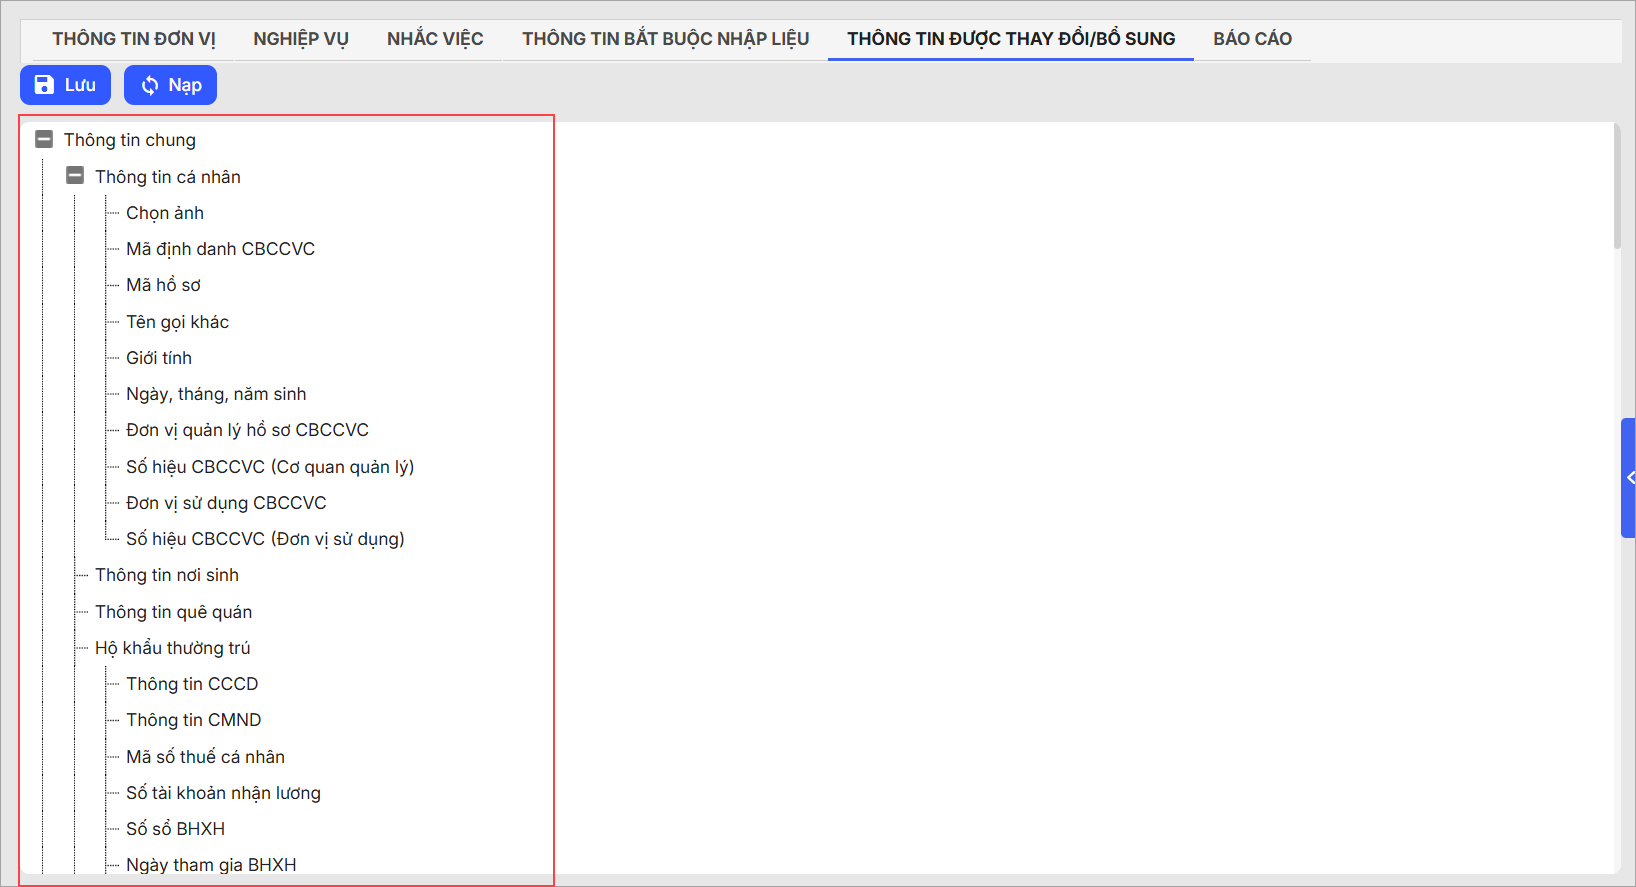Viewport: 1636px width, 887px height.
Task: Open the blue side panel arrow handle
Action: point(1628,478)
